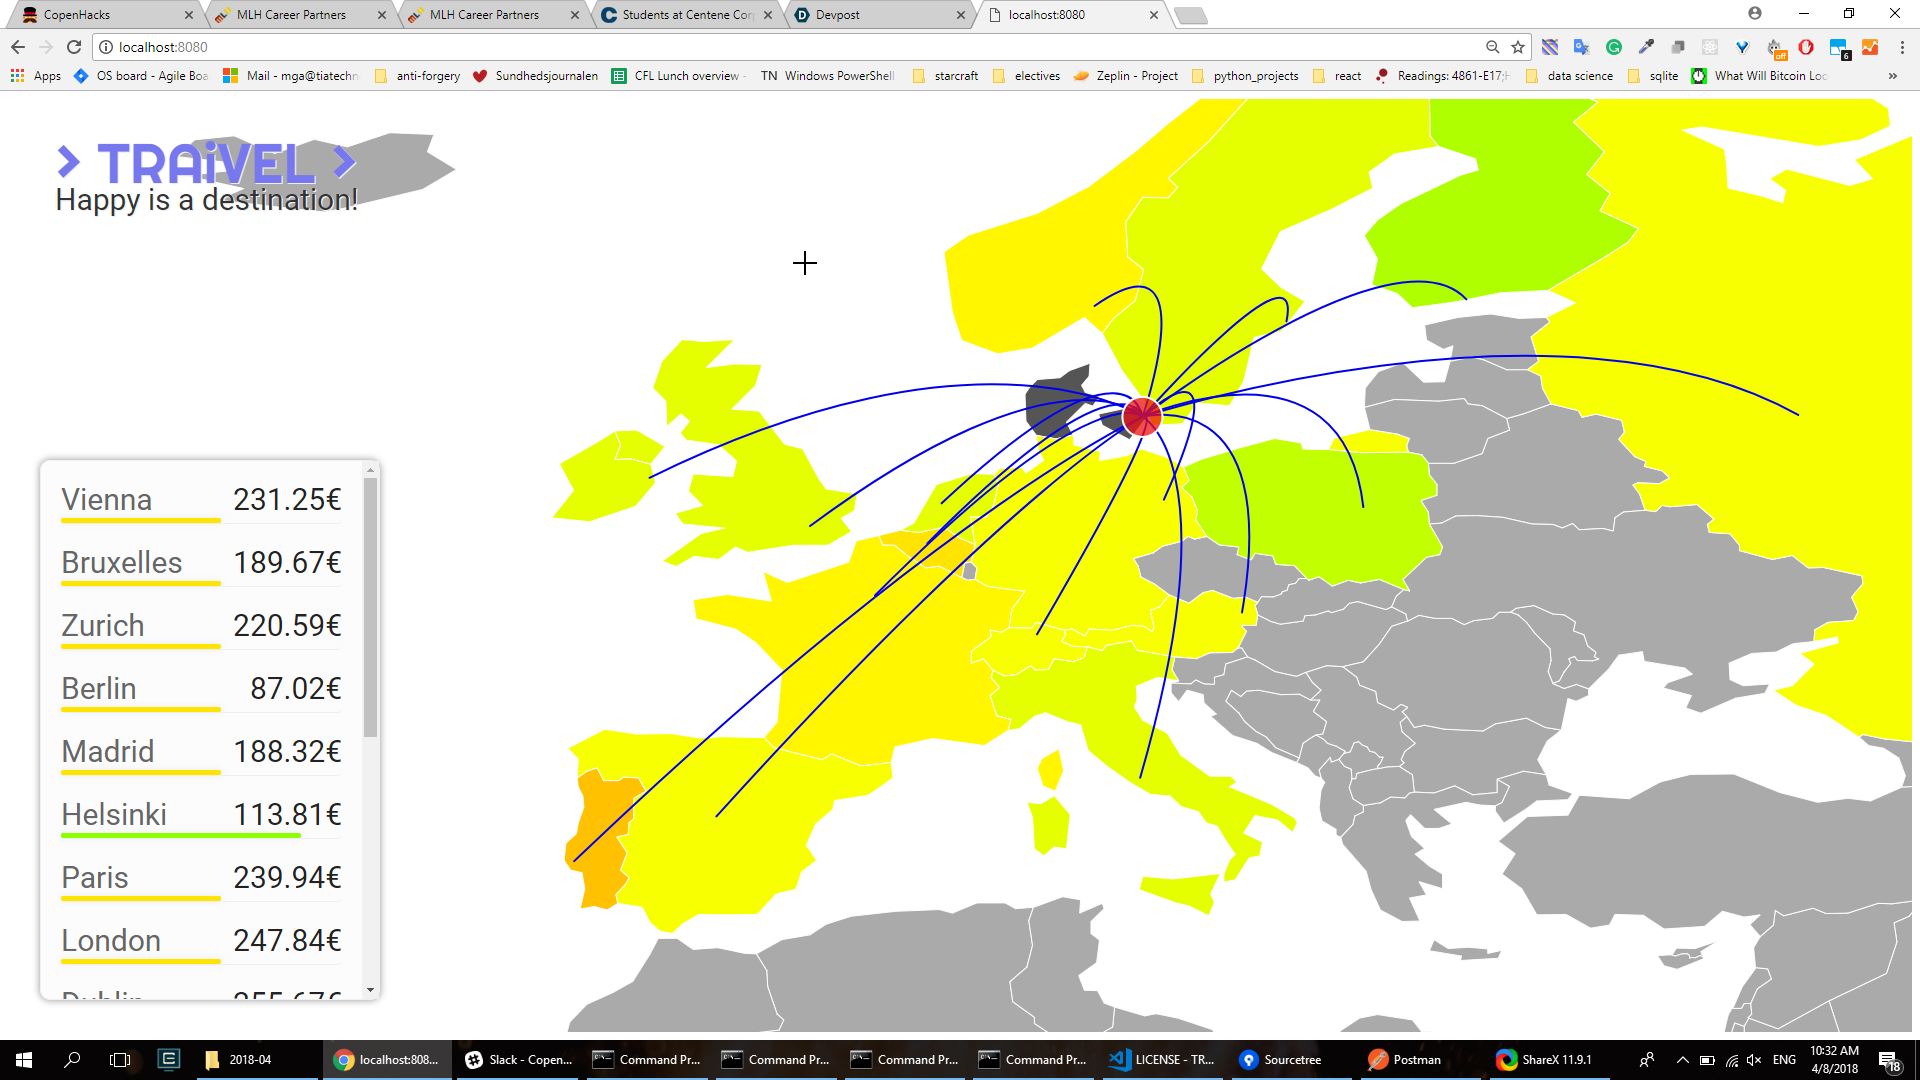Click the eyedropper color picker extension
This screenshot has width=1920, height=1080.
coord(1646,47)
